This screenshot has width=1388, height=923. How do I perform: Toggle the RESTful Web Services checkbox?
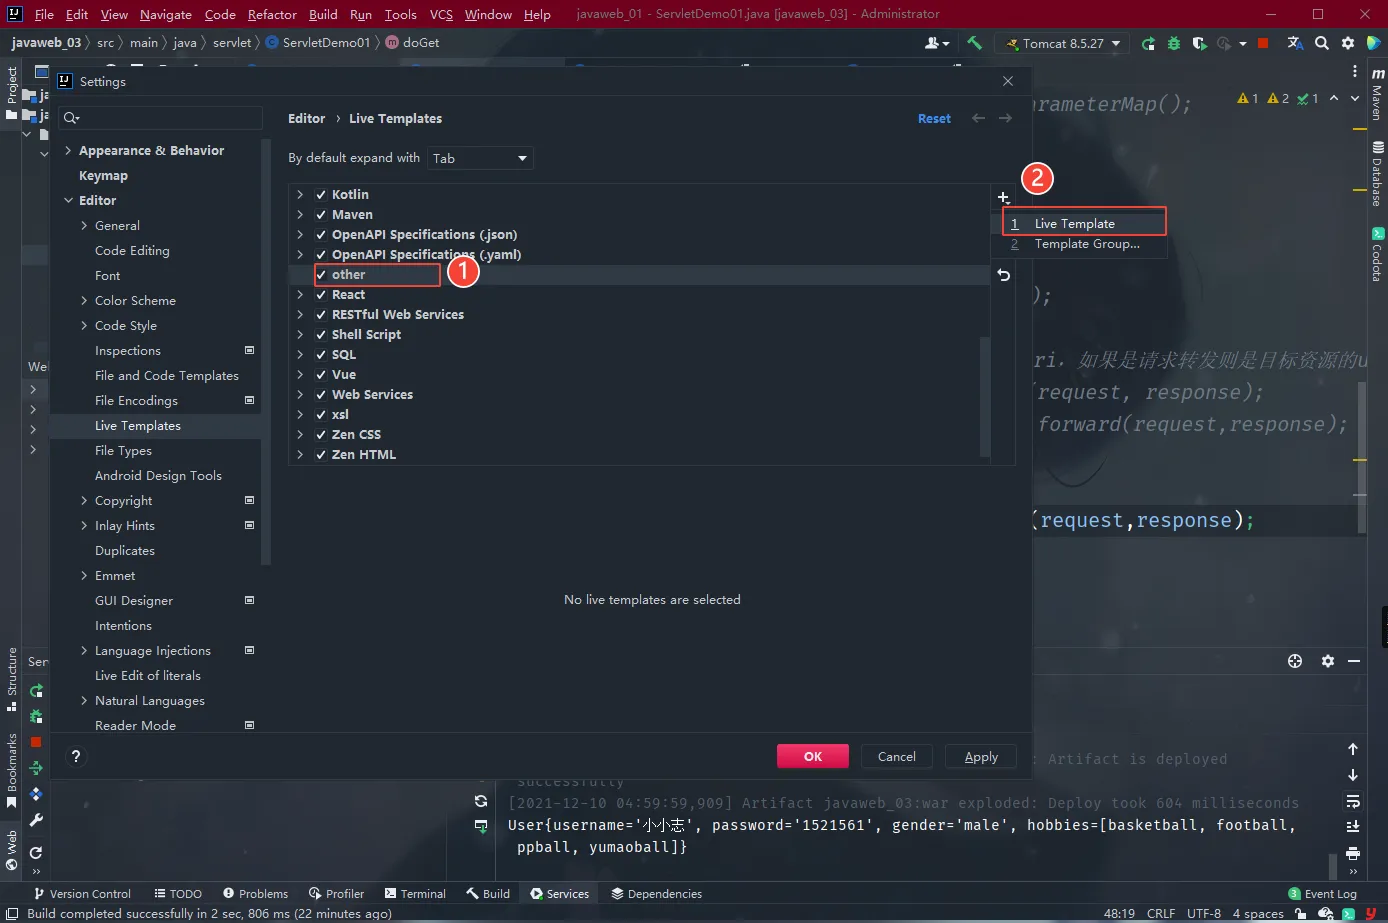click(x=321, y=315)
